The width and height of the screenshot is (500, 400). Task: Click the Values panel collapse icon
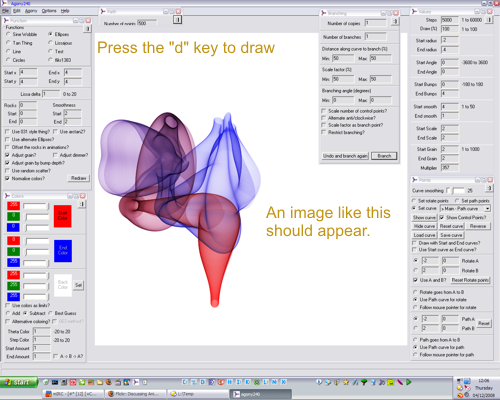[x=489, y=20]
